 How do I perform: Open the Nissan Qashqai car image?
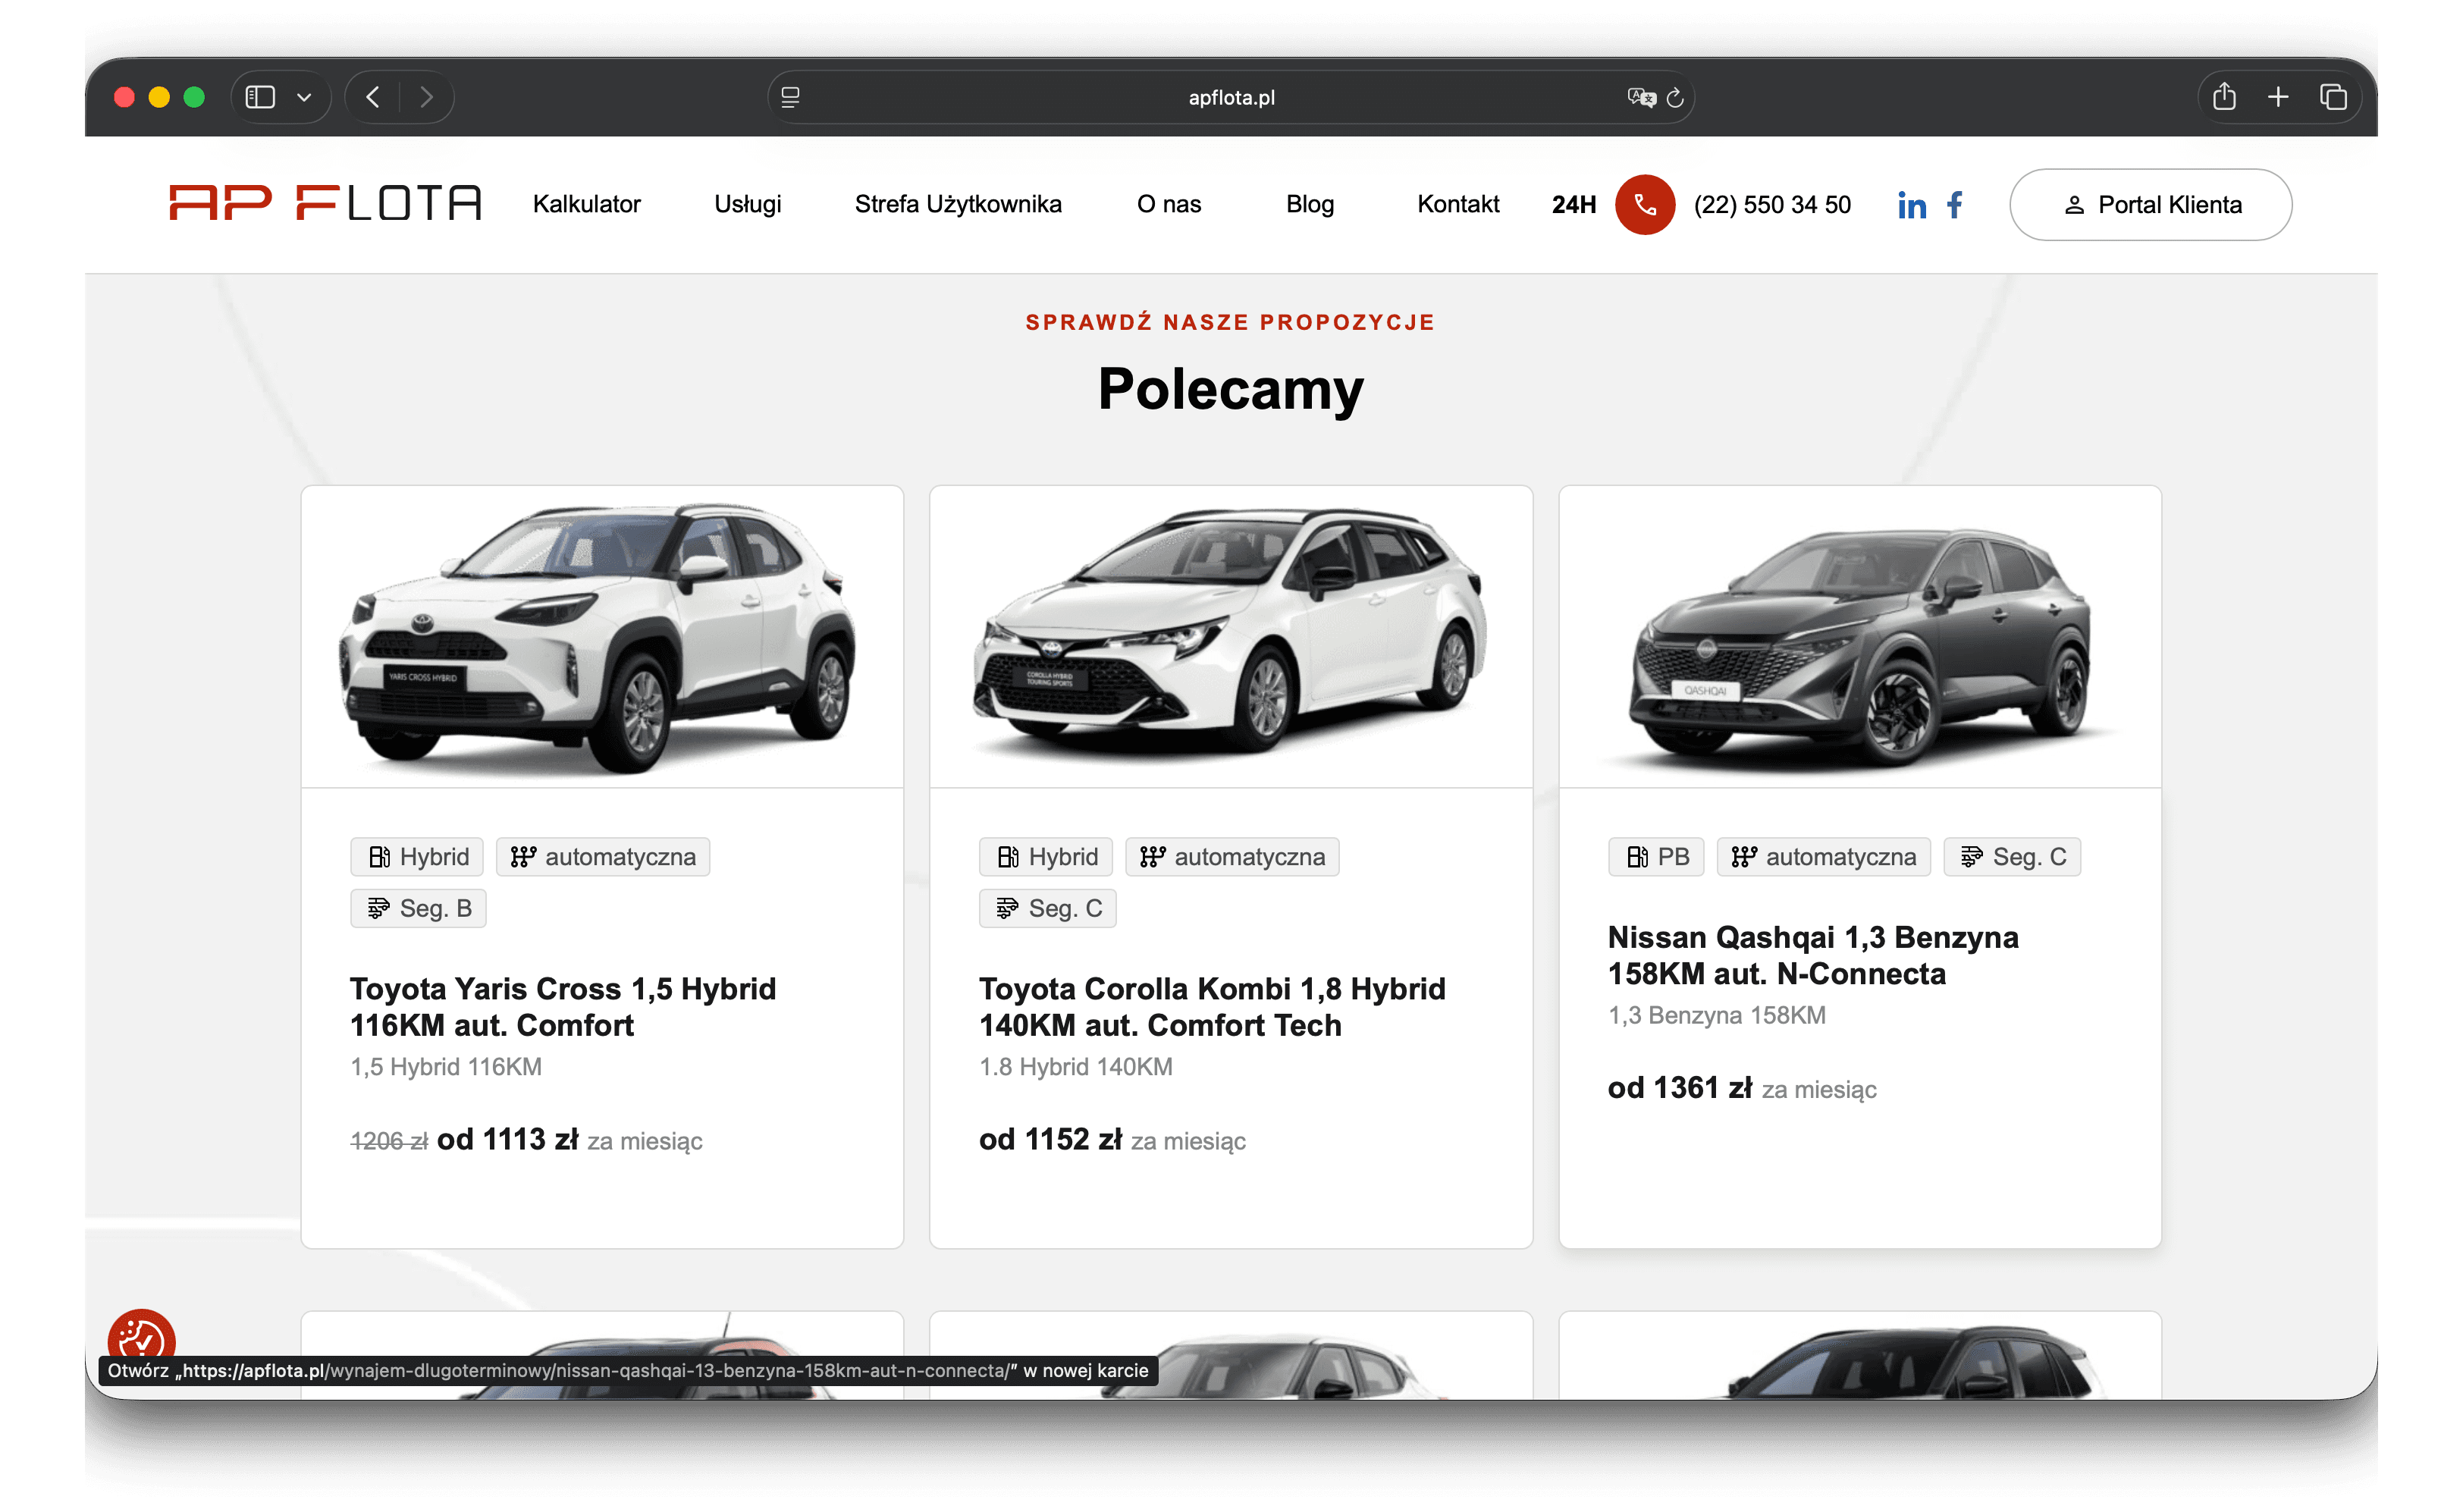point(1860,637)
